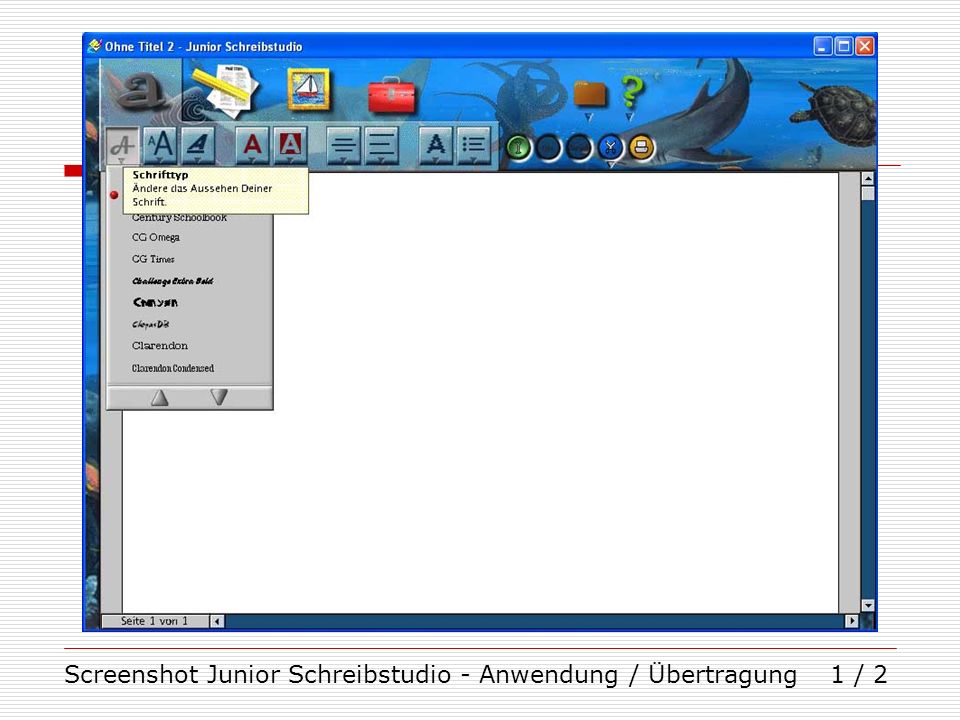
Task: Select the Clarendon Condensed font
Action: click(173, 369)
